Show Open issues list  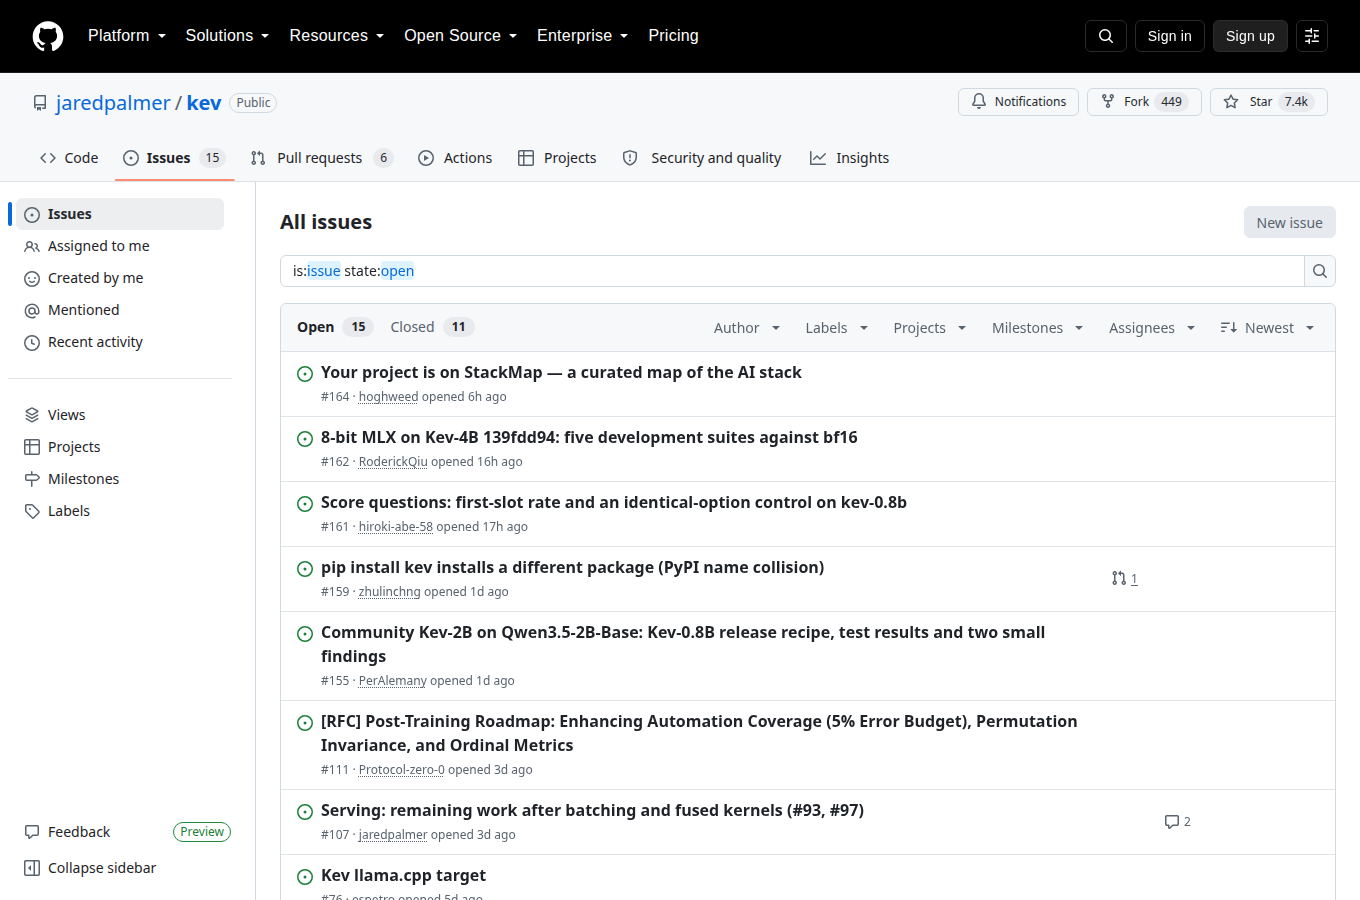point(334,327)
